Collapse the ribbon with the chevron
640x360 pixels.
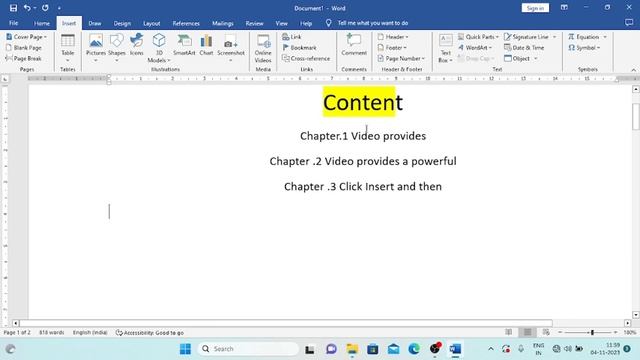coord(633,70)
